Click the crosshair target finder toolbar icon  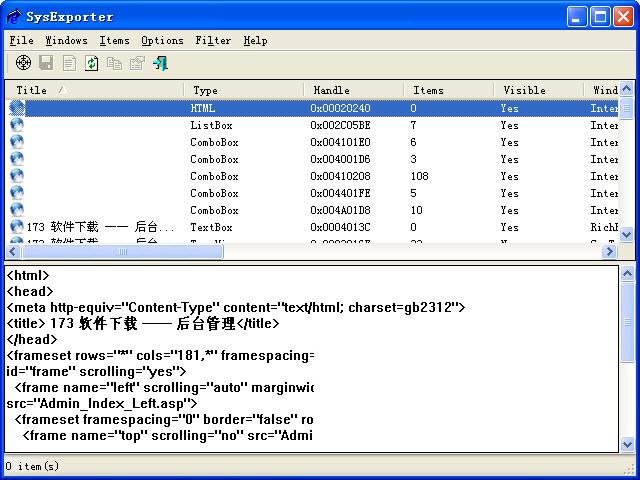click(x=23, y=63)
